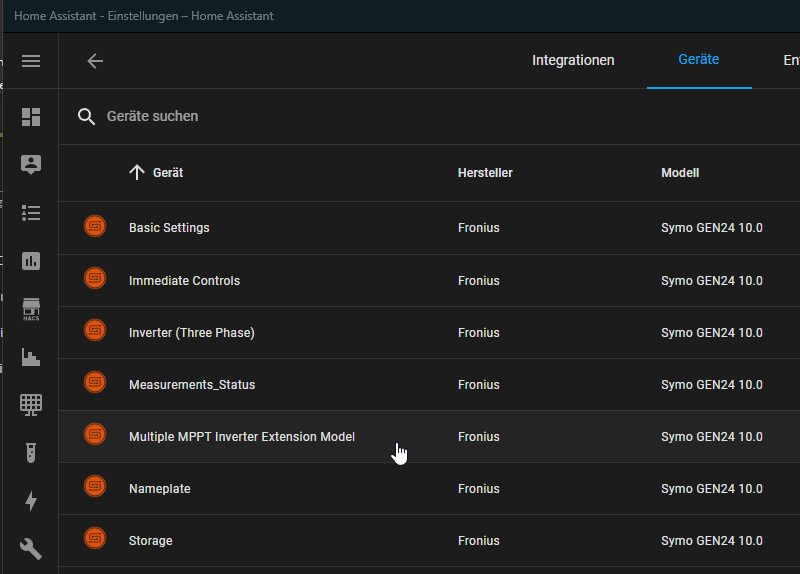Open the Inverter (Three Phase) device
Image resolution: width=800 pixels, height=574 pixels.
(192, 333)
